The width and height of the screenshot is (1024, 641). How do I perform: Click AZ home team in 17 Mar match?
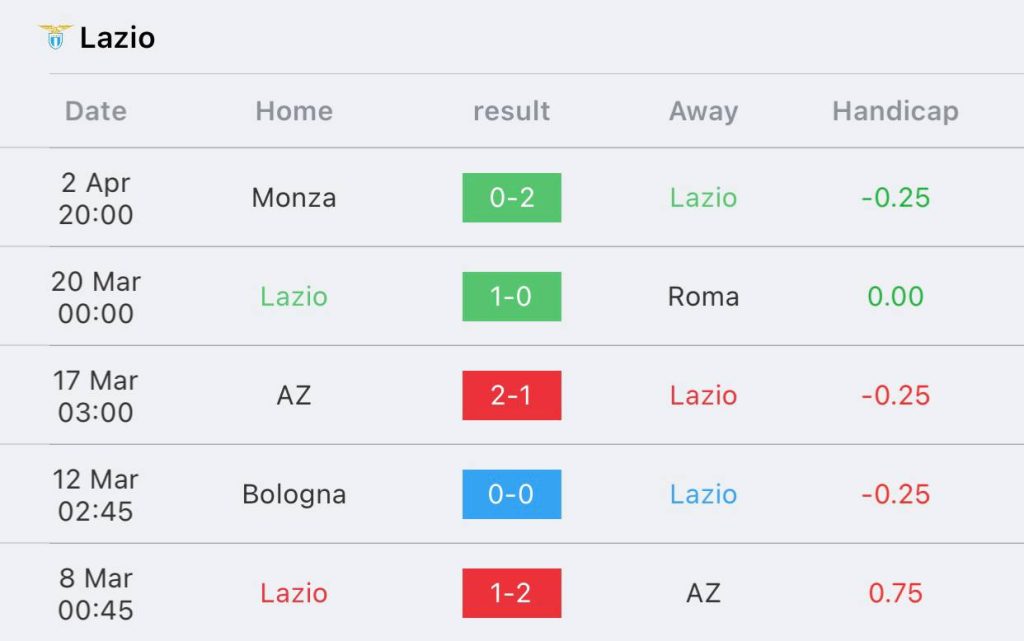(293, 396)
